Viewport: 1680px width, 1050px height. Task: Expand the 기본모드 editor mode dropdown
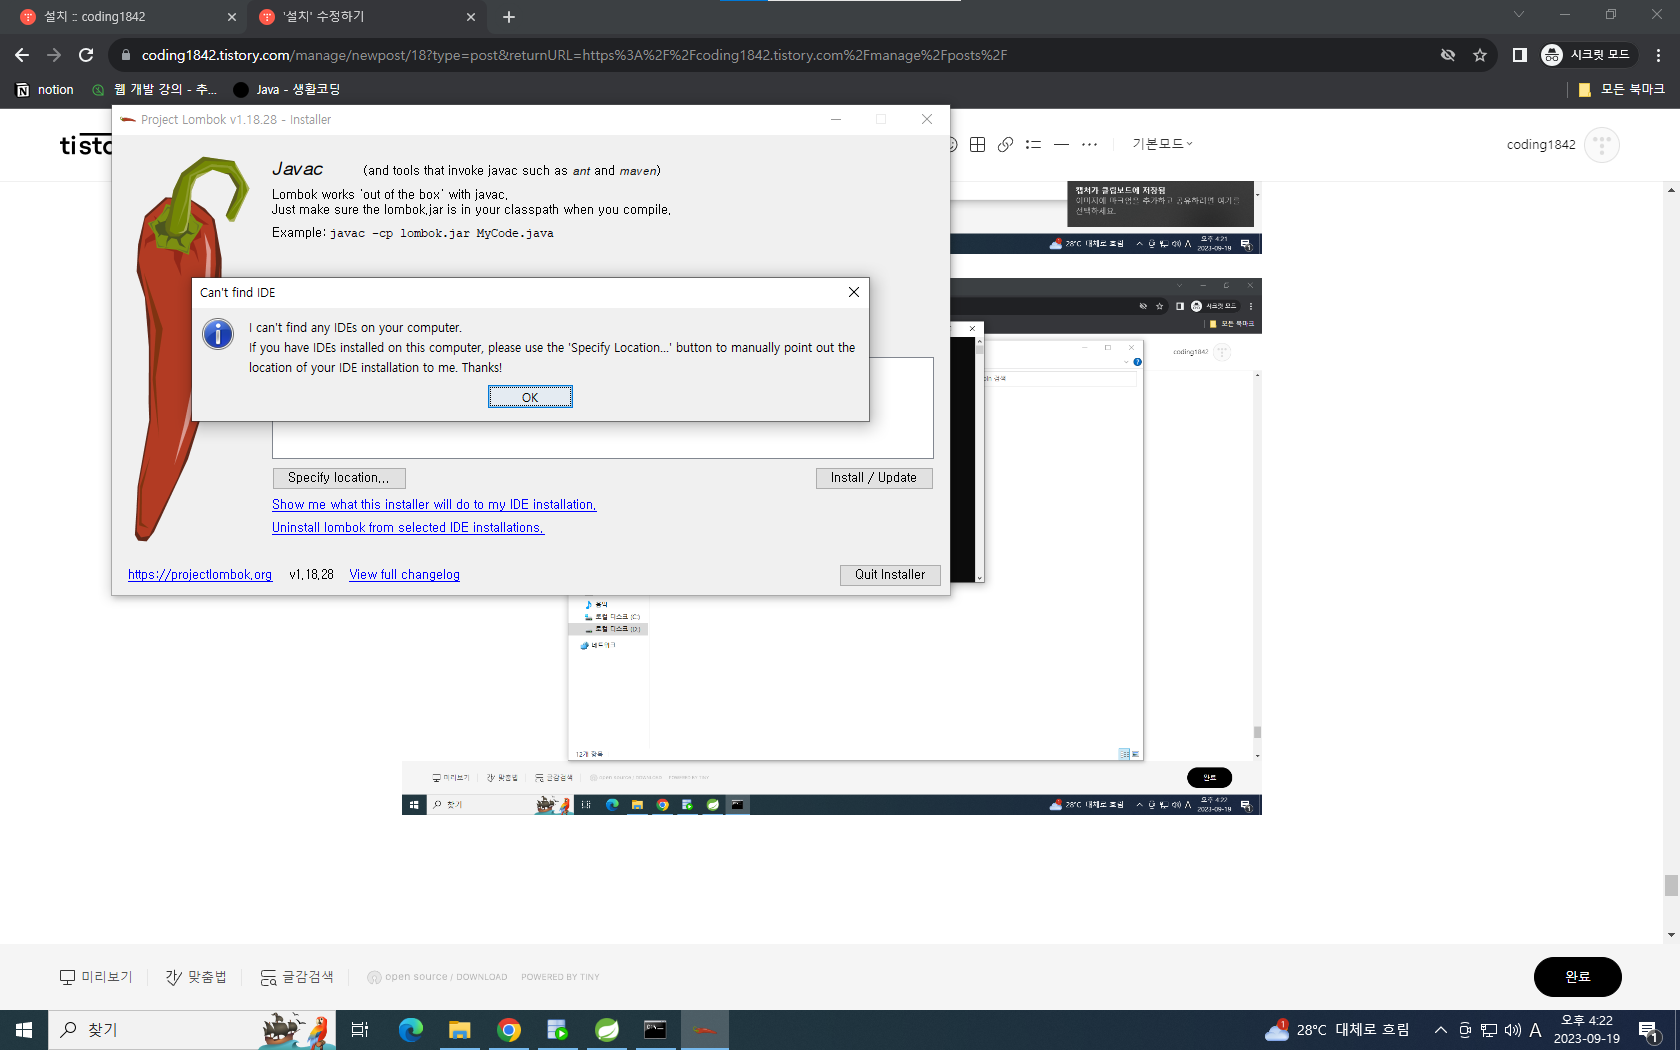coord(1162,144)
